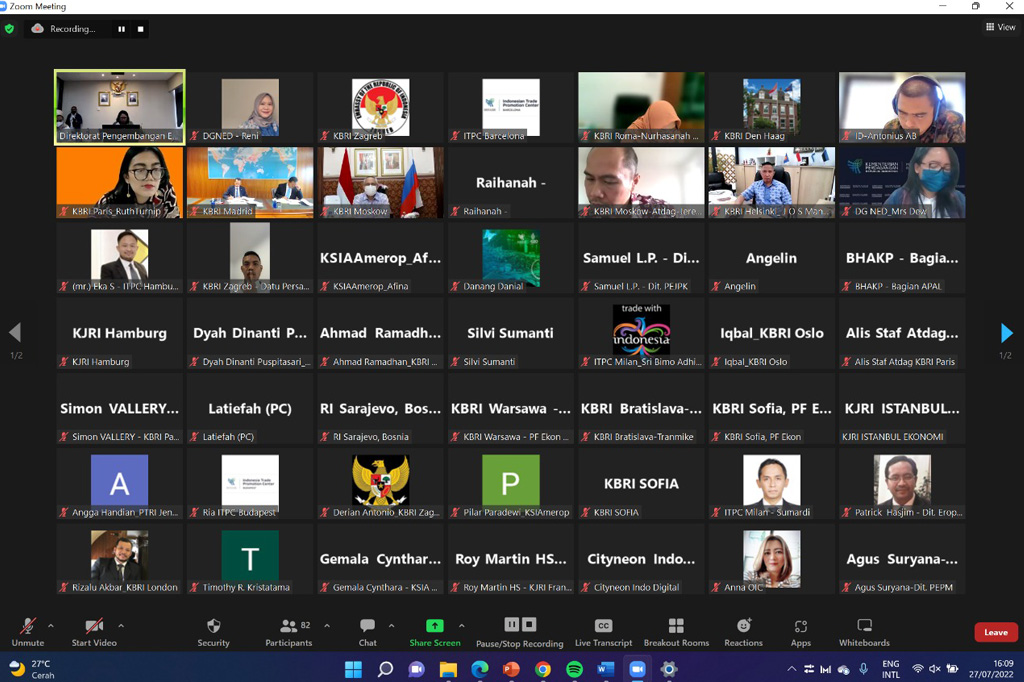This screenshot has height=682, width=1024.
Task: Select the KBRI Moskow video thumbnail
Action: click(x=380, y=182)
